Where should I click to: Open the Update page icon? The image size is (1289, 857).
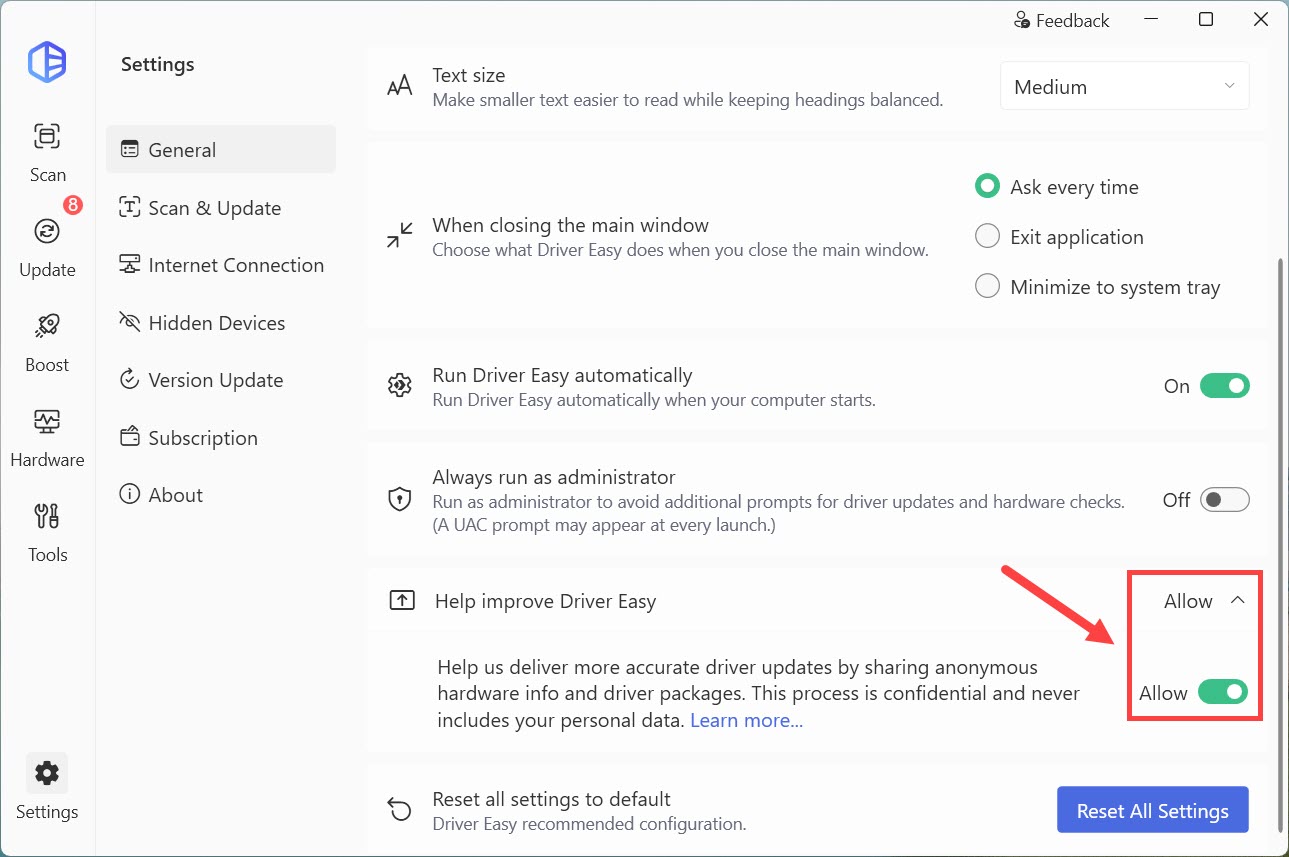[47, 231]
